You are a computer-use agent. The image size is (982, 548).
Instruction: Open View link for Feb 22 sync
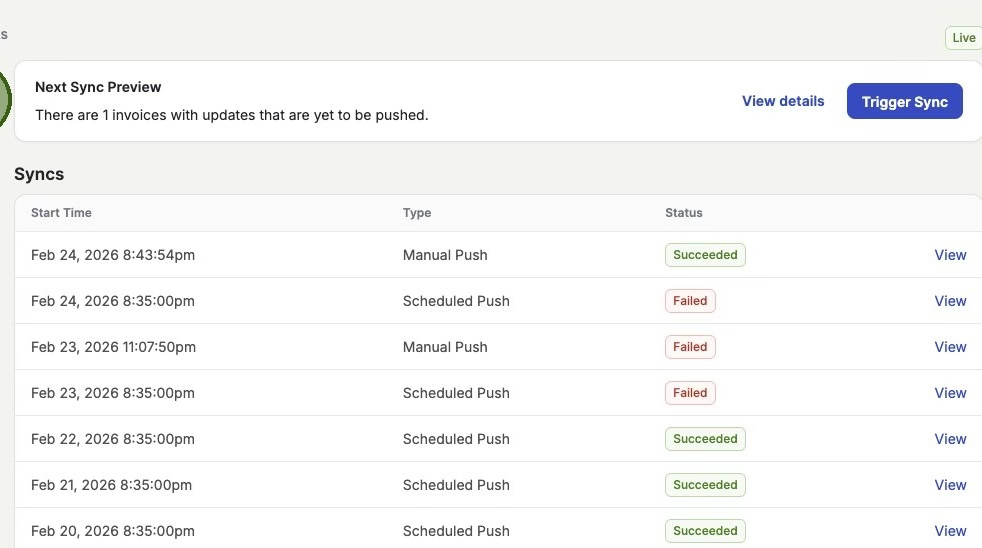(950, 439)
